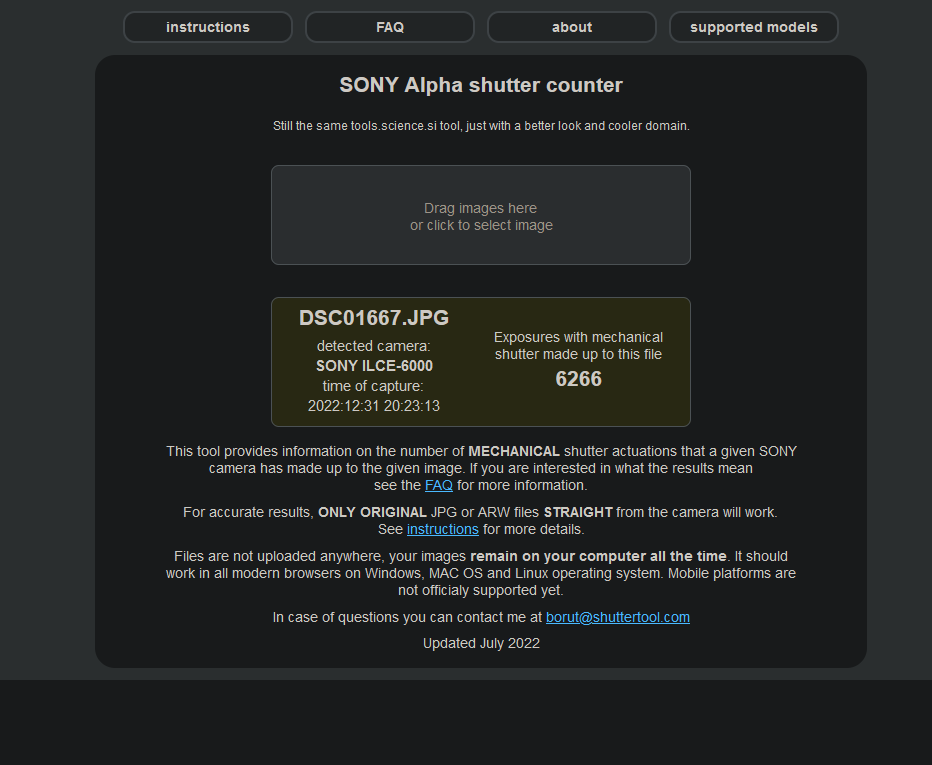This screenshot has width=932, height=765.
Task: Follow the instructions link in the paragraph
Action: [442, 530]
